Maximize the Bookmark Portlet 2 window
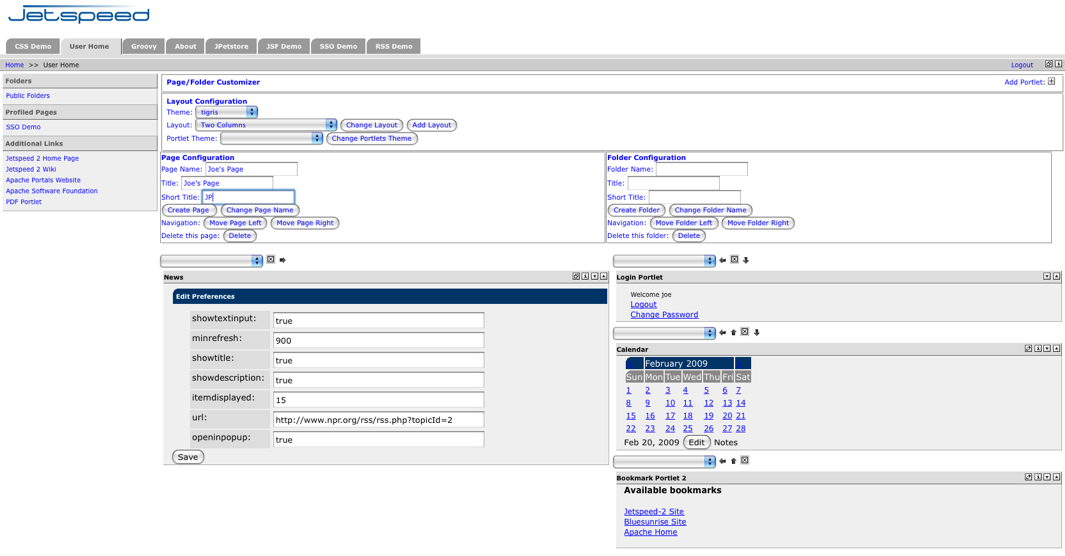The image size is (1065, 556). [x=1056, y=478]
